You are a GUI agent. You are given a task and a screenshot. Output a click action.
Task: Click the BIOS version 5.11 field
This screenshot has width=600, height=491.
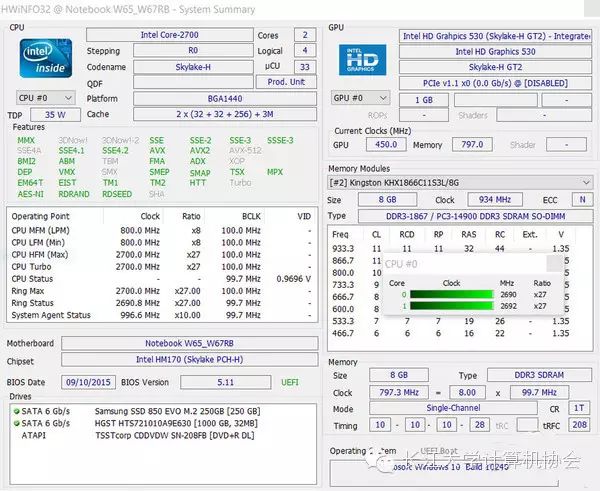[x=225, y=382]
